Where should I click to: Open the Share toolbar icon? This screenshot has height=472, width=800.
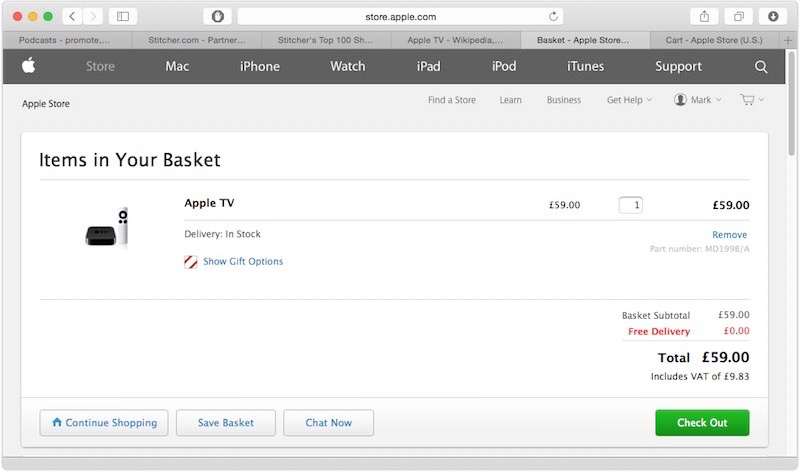[x=704, y=16]
